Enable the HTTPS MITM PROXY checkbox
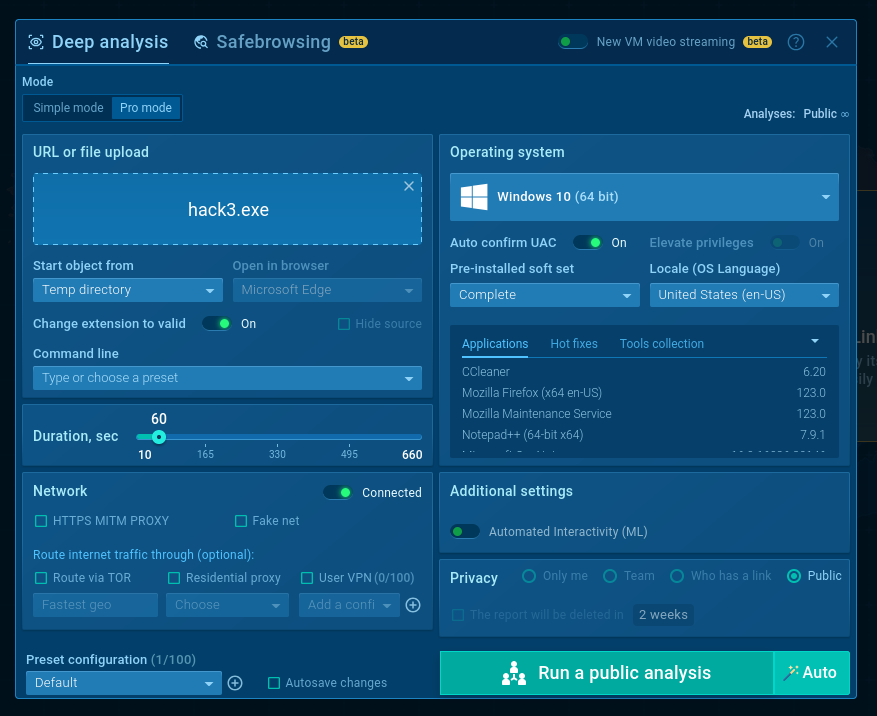877x716 pixels. [x=41, y=521]
